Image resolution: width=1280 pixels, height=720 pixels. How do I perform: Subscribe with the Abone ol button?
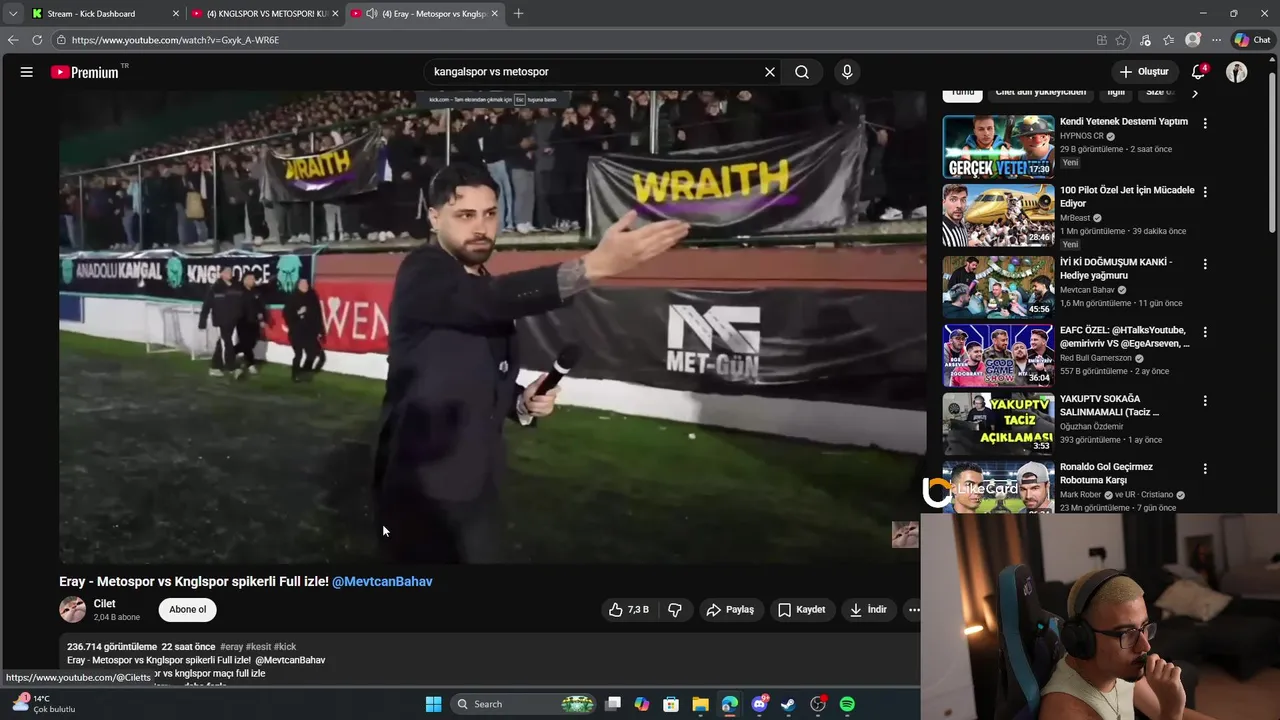(x=188, y=609)
